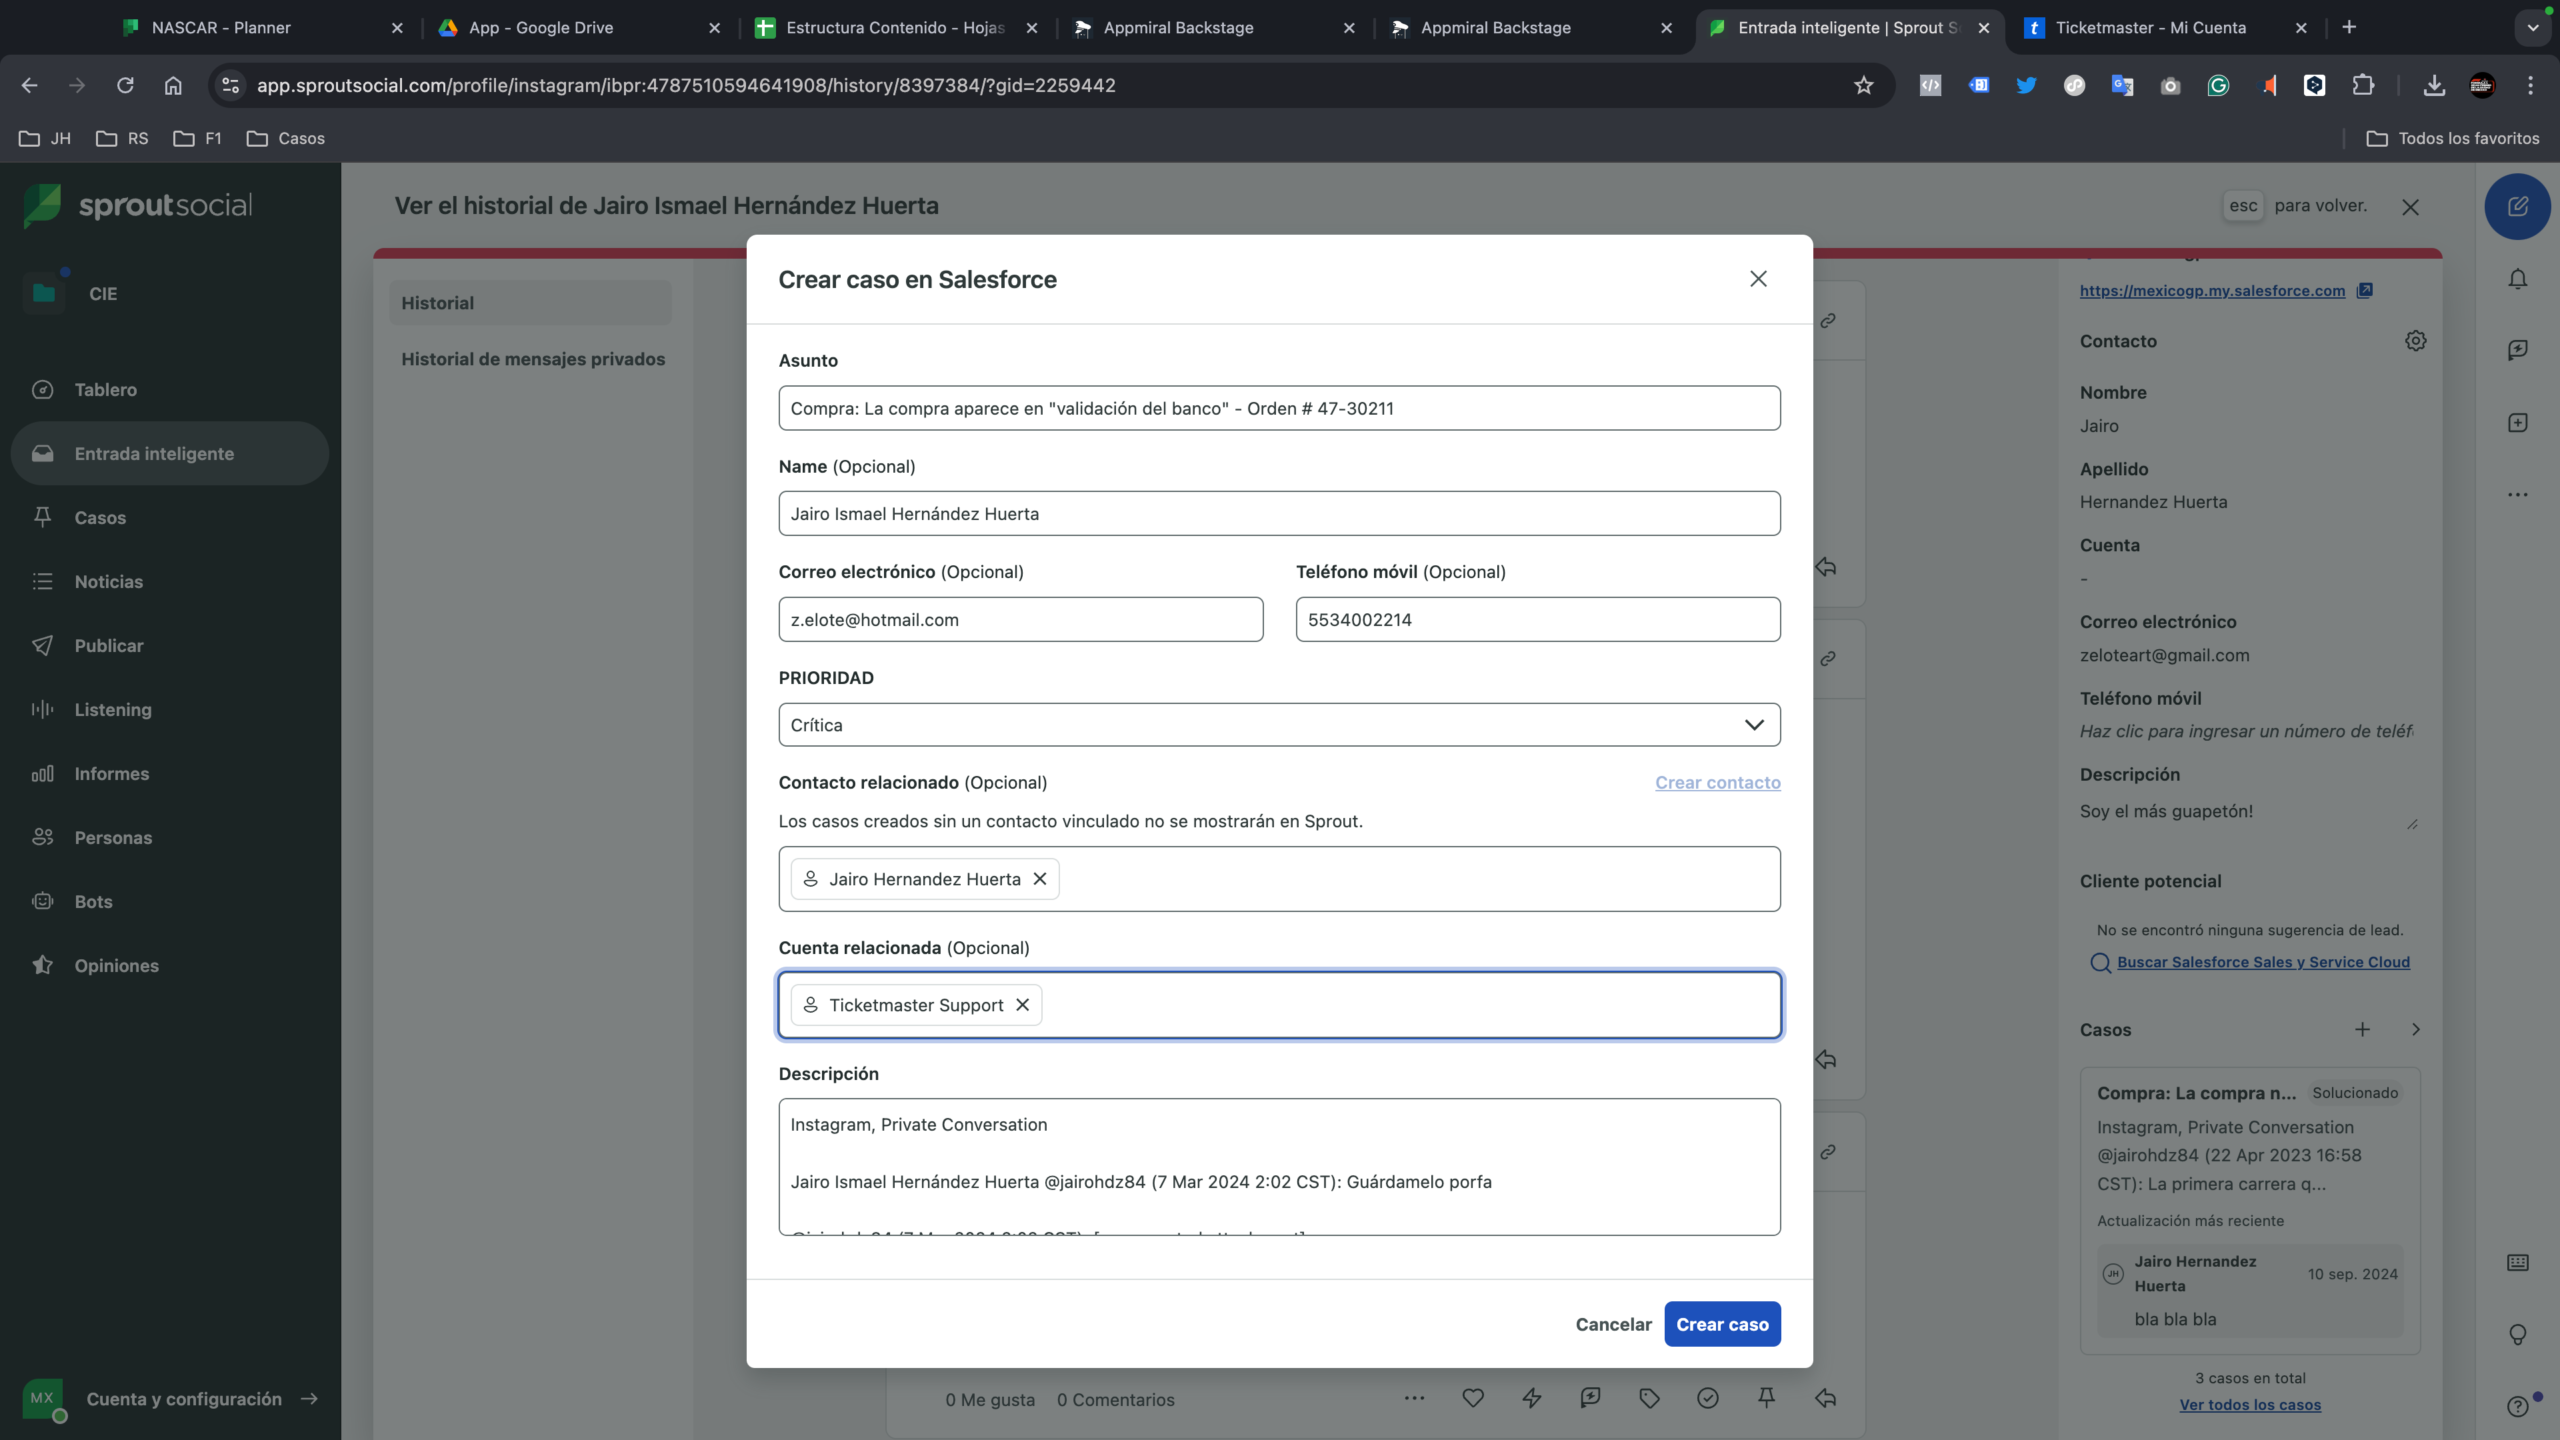
Task: Click the plus icon next to Casos
Action: click(2362, 1029)
